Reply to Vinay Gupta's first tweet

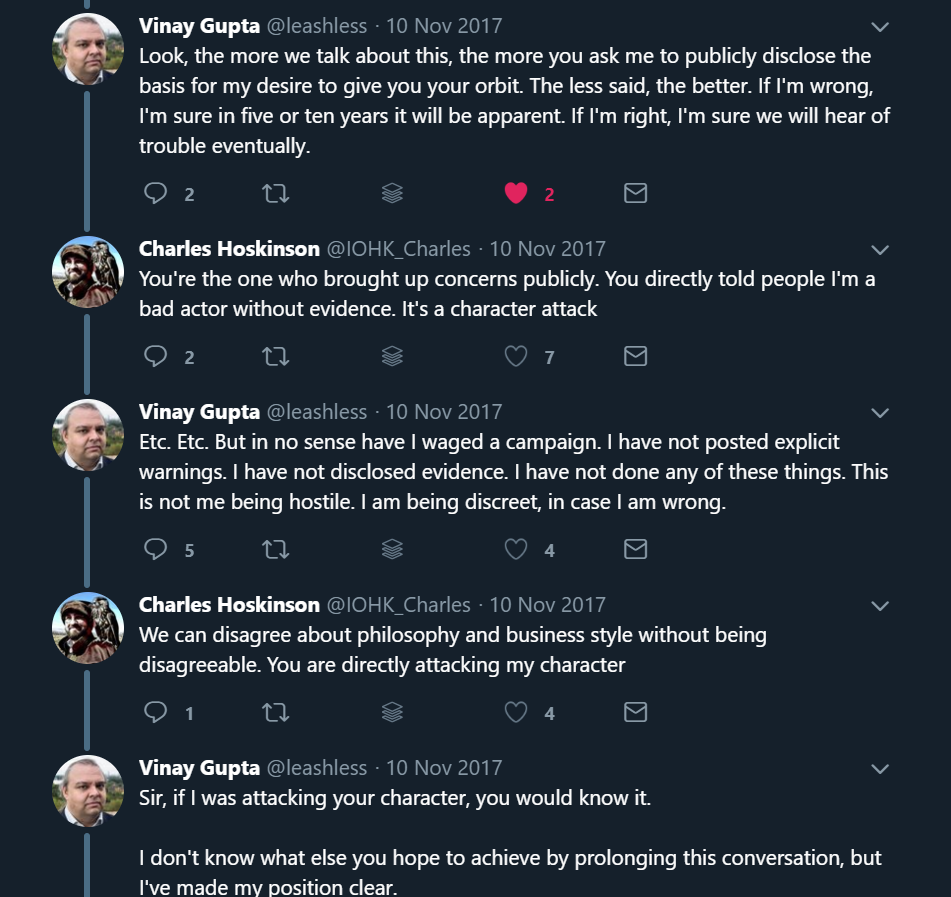(x=156, y=193)
